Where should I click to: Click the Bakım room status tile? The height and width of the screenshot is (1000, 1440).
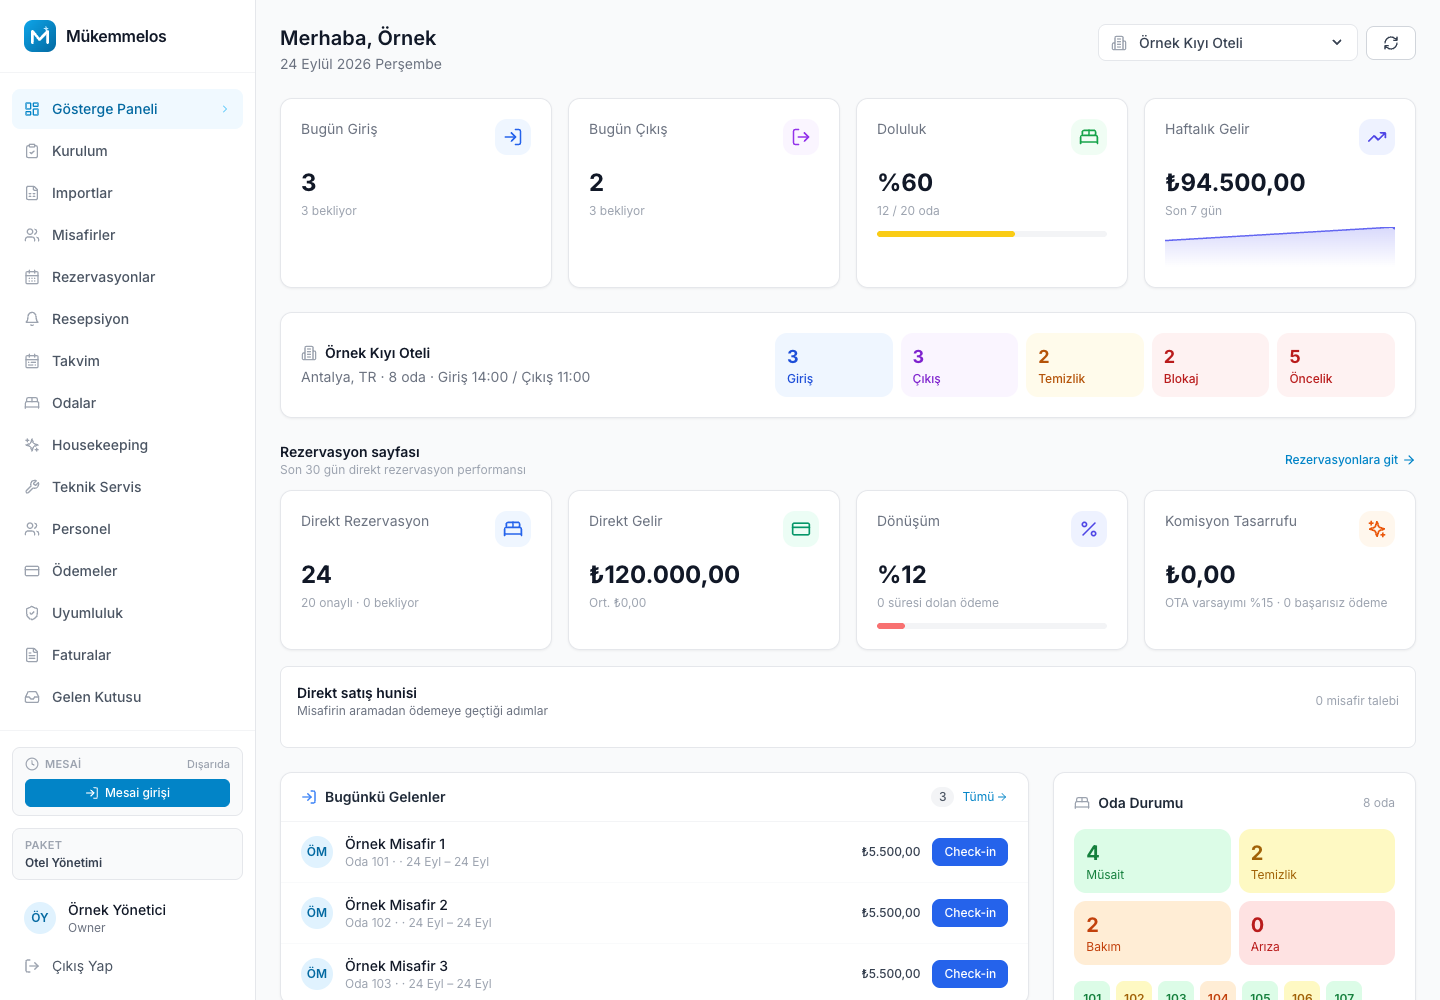click(x=1152, y=933)
